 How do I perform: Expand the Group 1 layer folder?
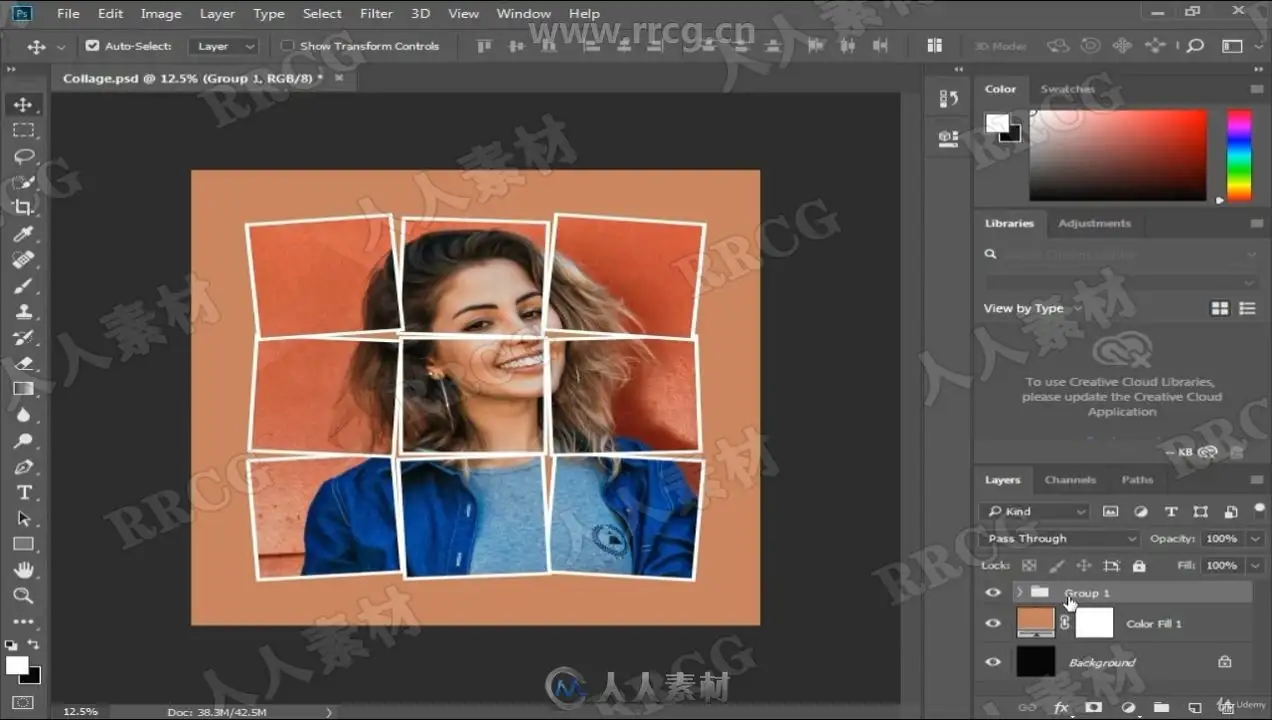(1019, 593)
